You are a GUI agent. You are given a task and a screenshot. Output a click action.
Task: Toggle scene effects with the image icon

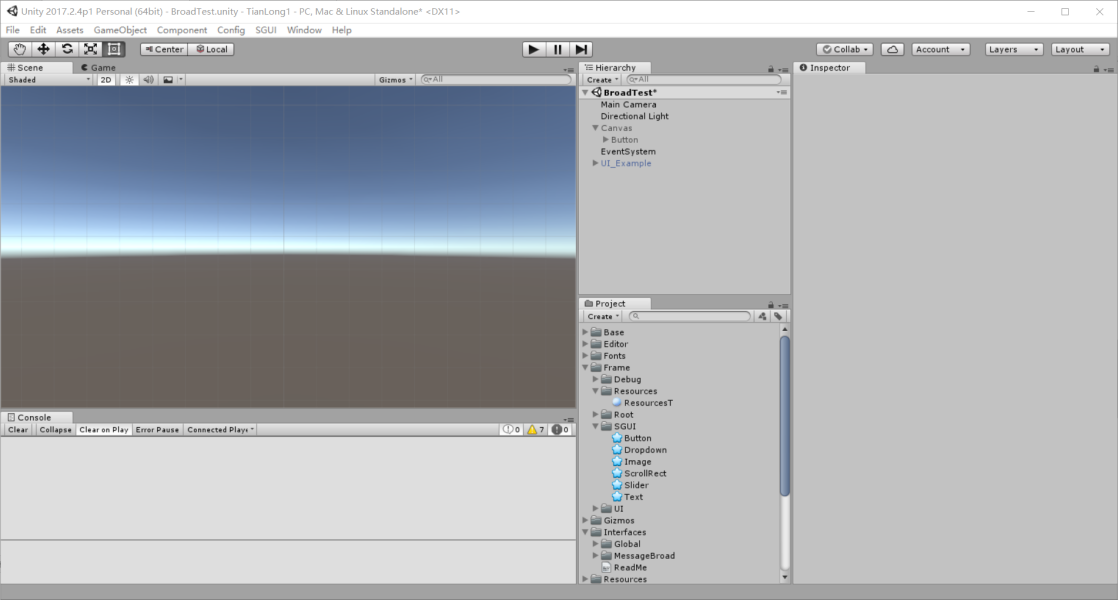point(168,80)
